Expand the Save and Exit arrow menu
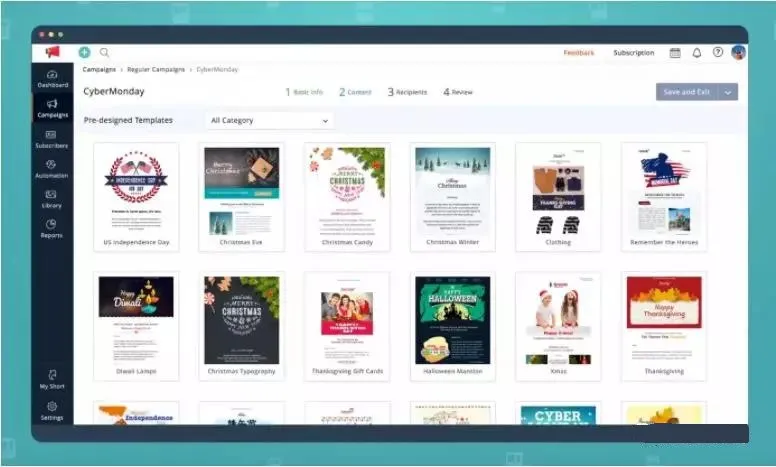This screenshot has width=776, height=467. (x=729, y=92)
